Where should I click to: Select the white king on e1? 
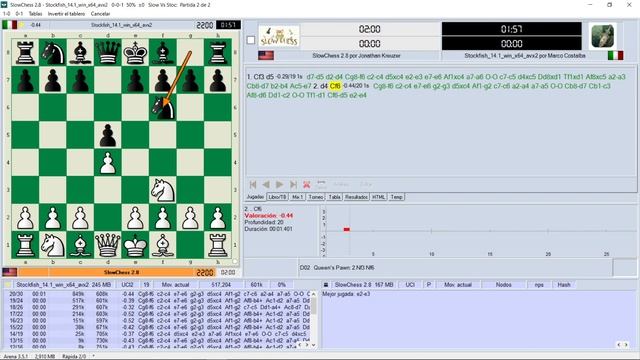[135, 245]
